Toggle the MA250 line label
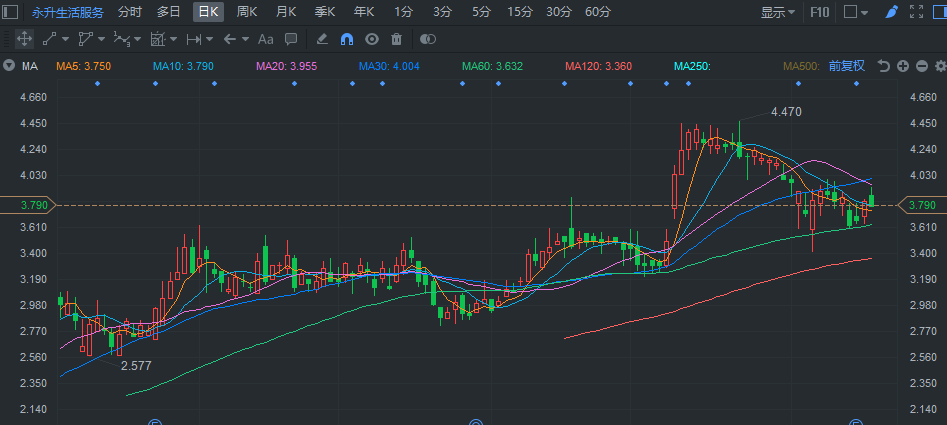The width and height of the screenshot is (947, 425). pyautogui.click(x=692, y=66)
